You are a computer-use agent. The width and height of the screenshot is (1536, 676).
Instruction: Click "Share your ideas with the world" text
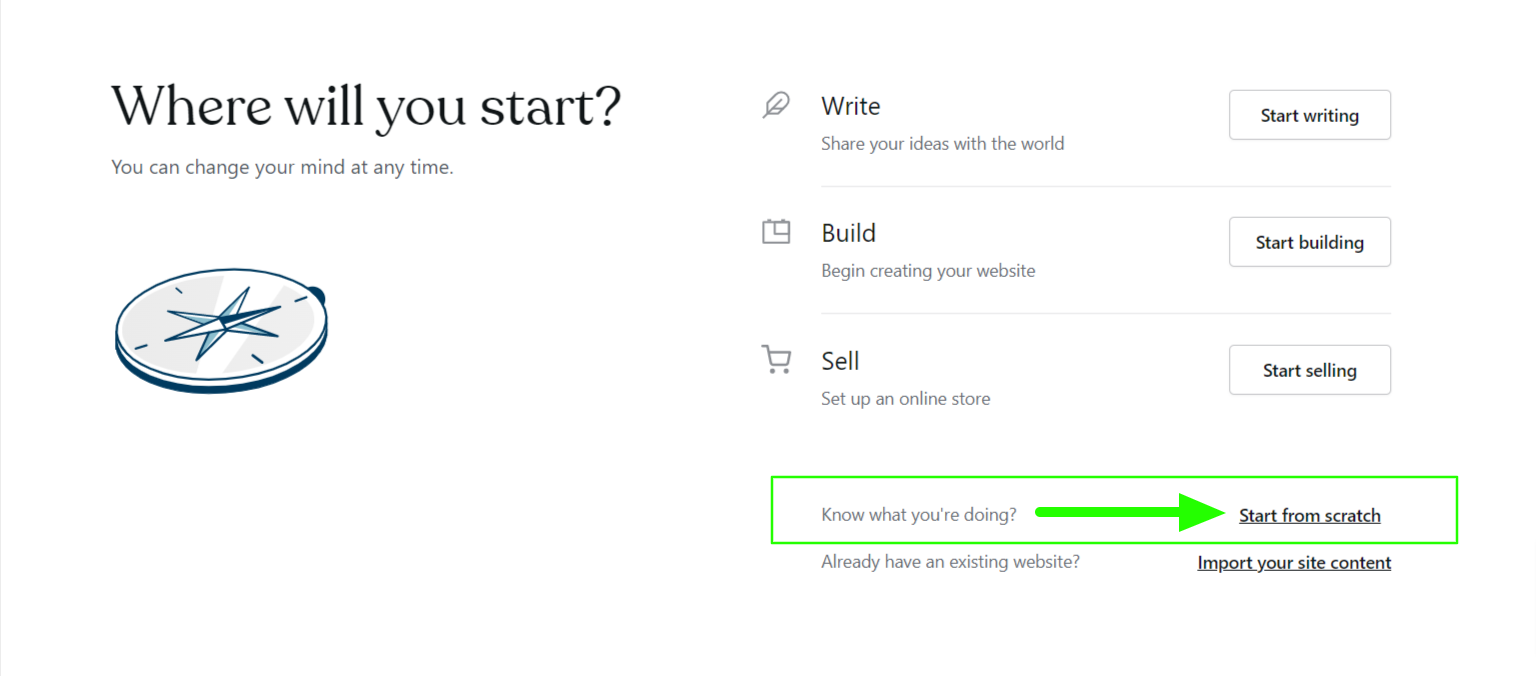pos(942,144)
